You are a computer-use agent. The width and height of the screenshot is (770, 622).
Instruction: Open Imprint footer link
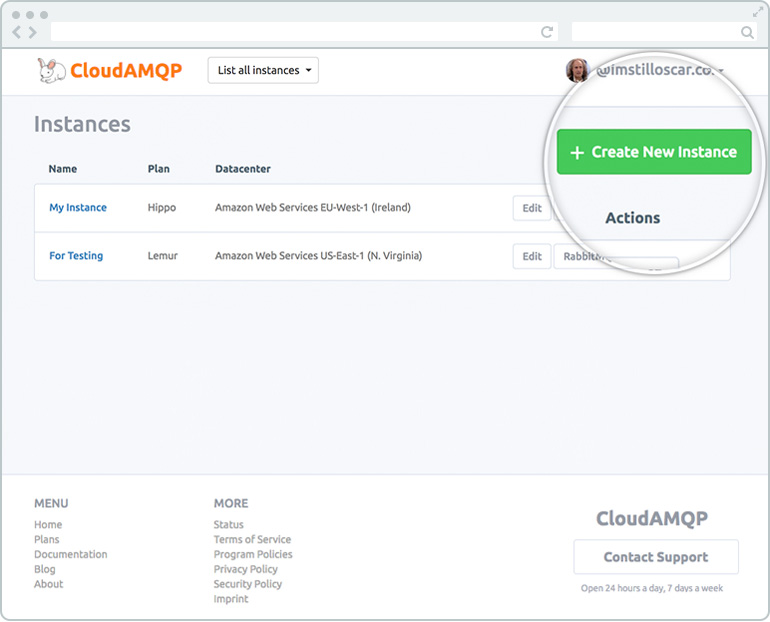pos(231,599)
